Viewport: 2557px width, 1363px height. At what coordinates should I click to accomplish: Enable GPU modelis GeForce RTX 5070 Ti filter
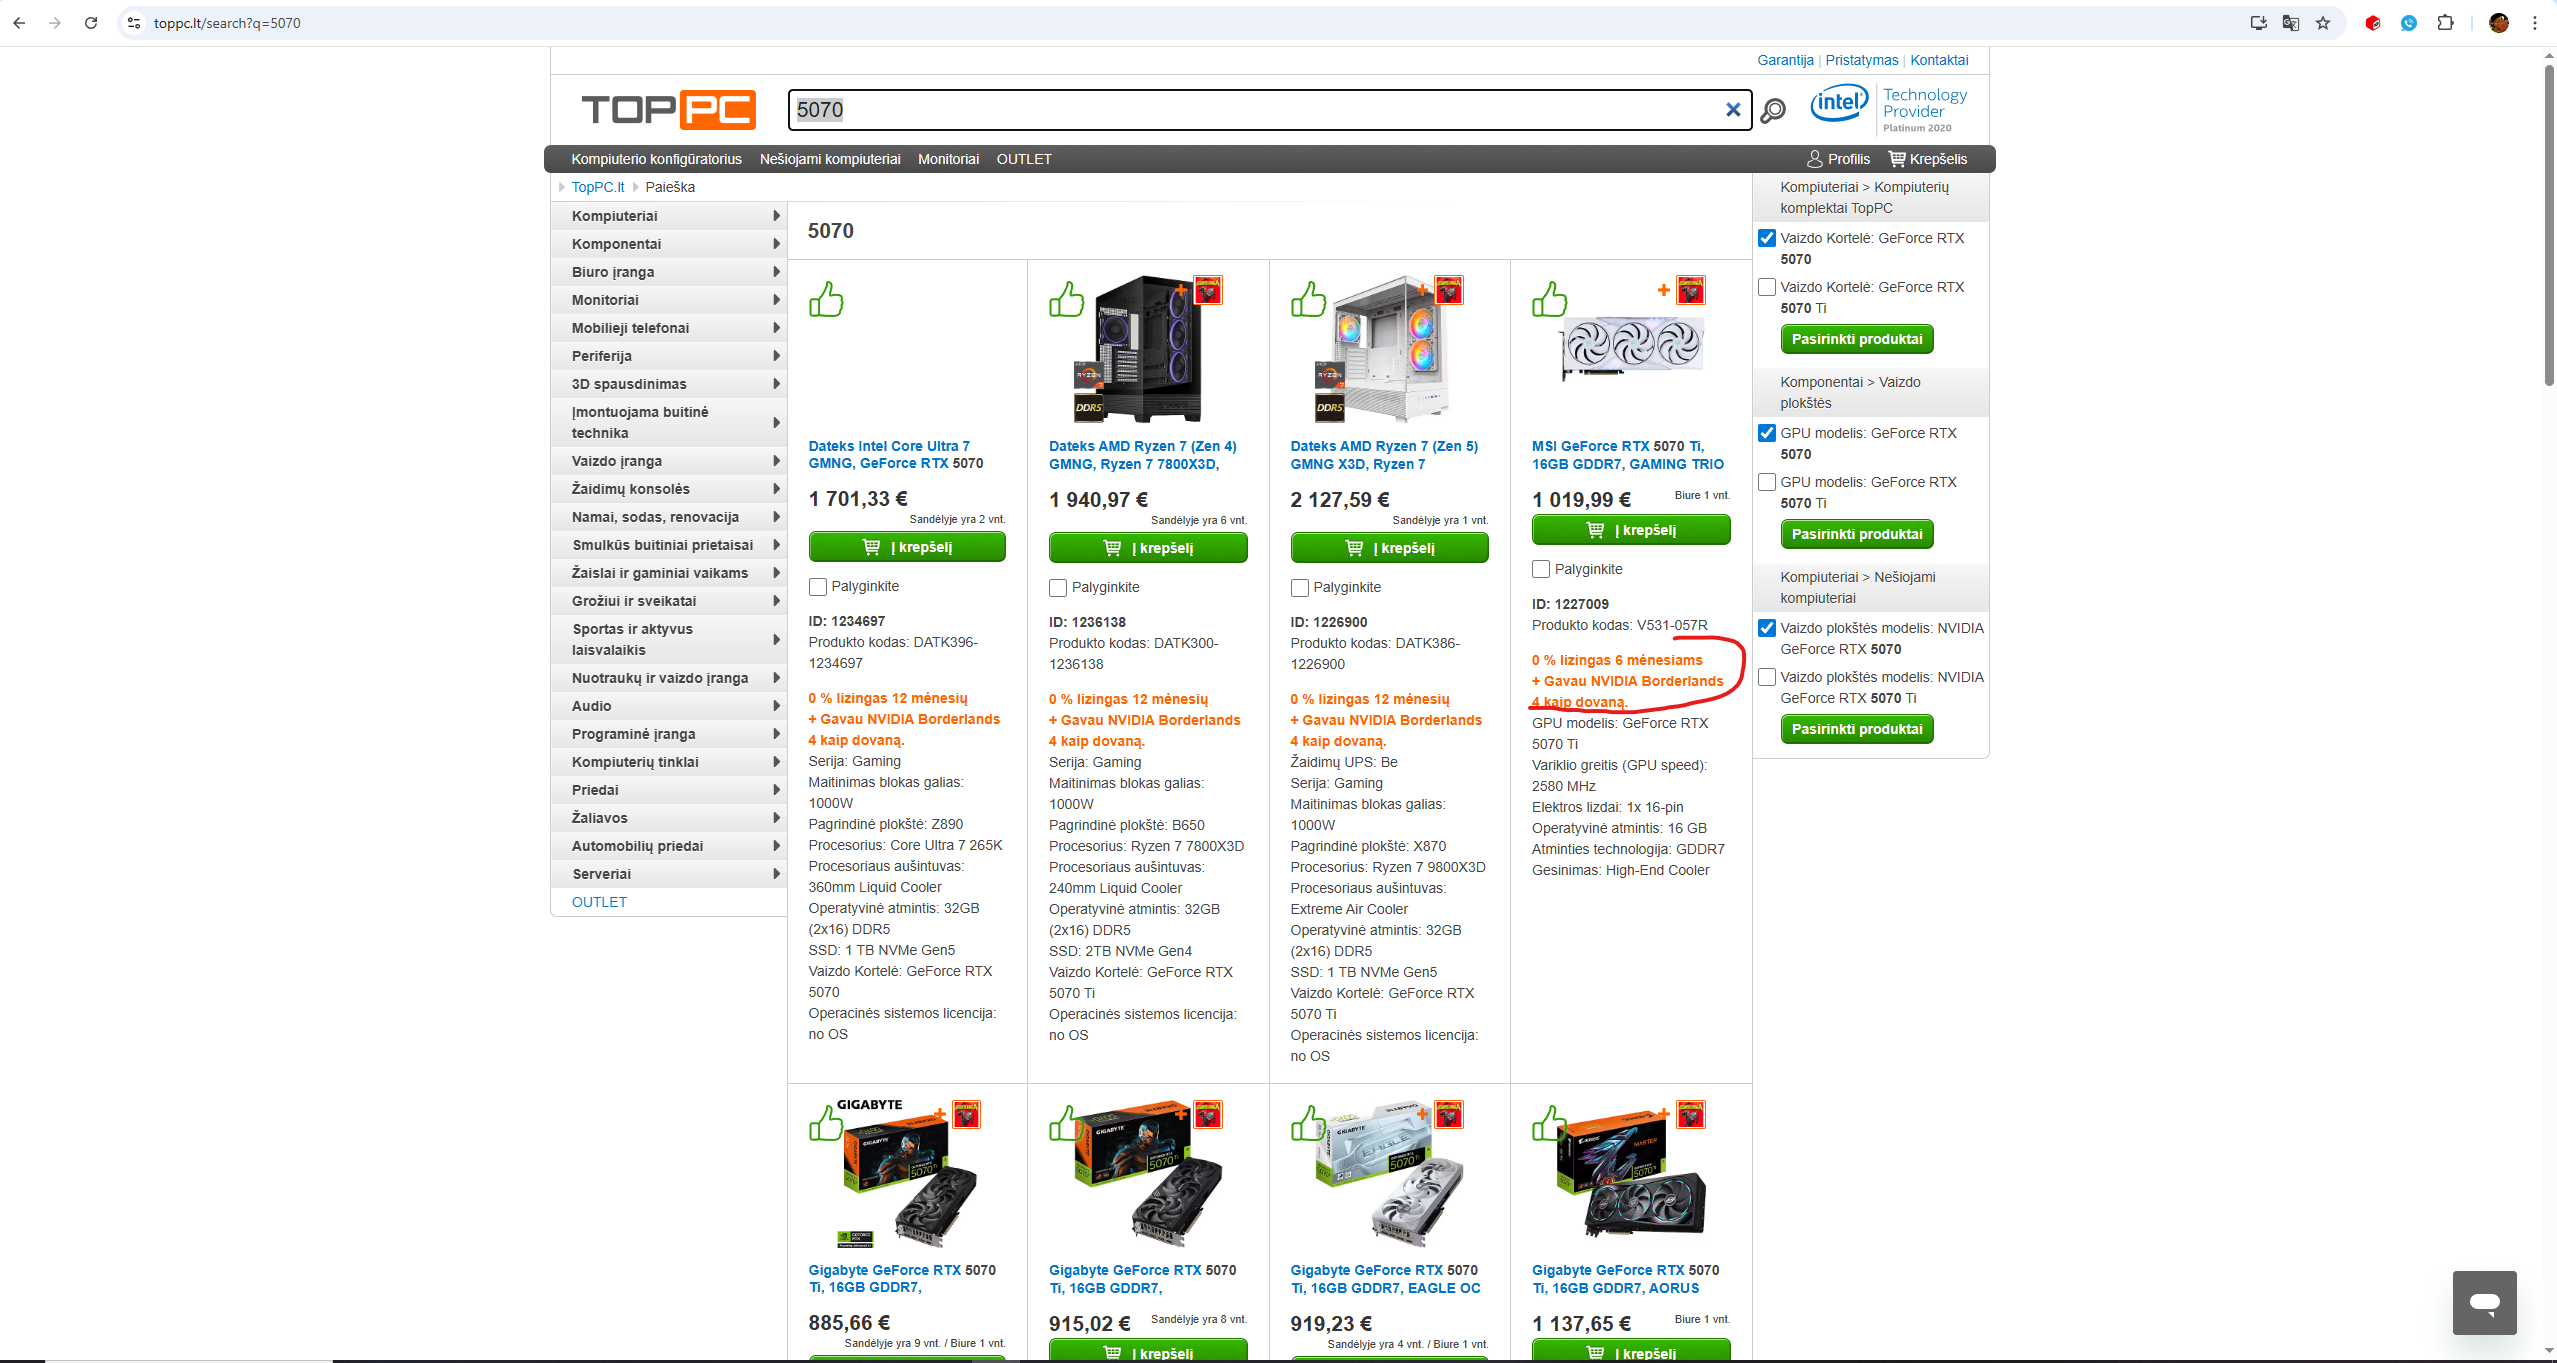pyautogui.click(x=1767, y=482)
